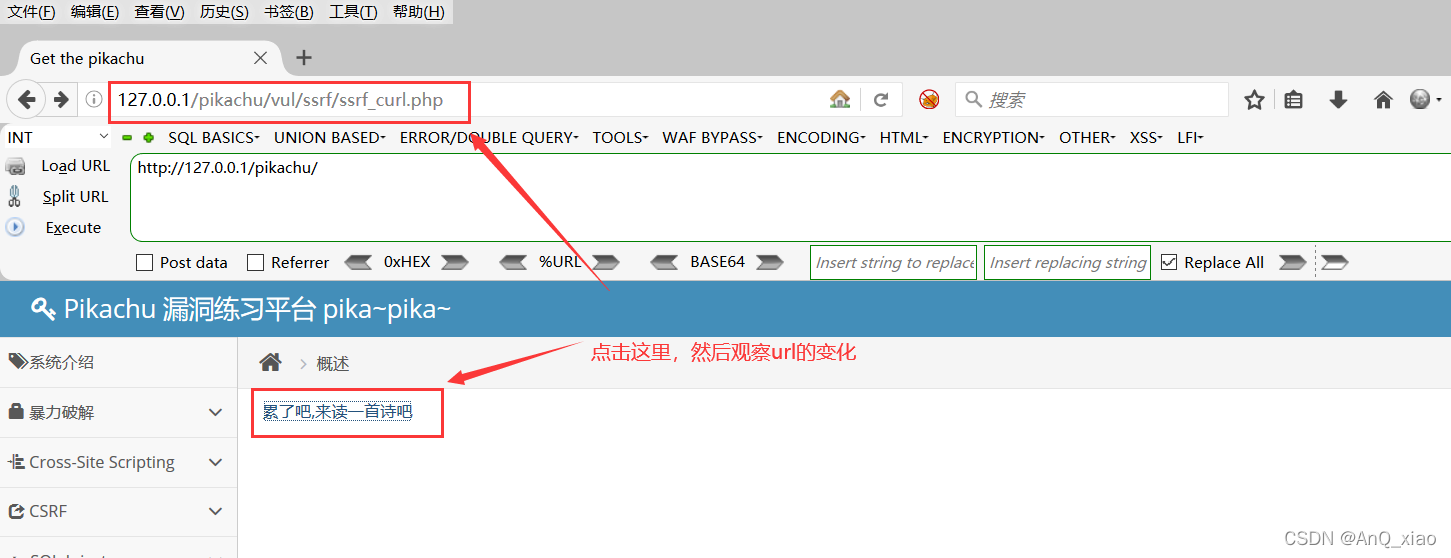This screenshot has width=1451, height=558.
Task: Open HTML dropdown menu
Action: [x=904, y=137]
